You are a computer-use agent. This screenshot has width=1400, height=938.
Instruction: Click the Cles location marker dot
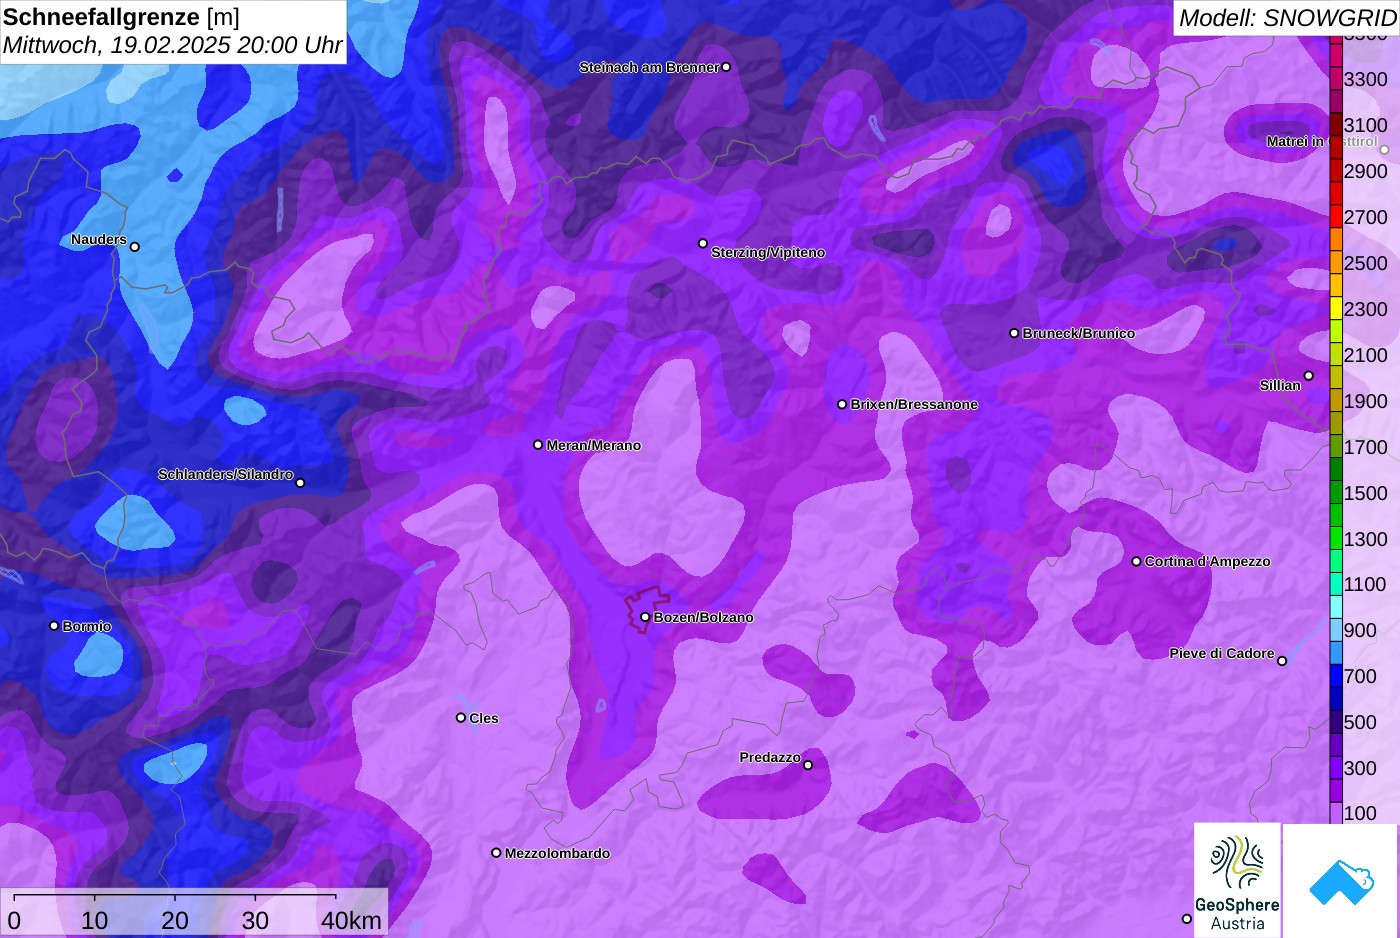tap(461, 717)
